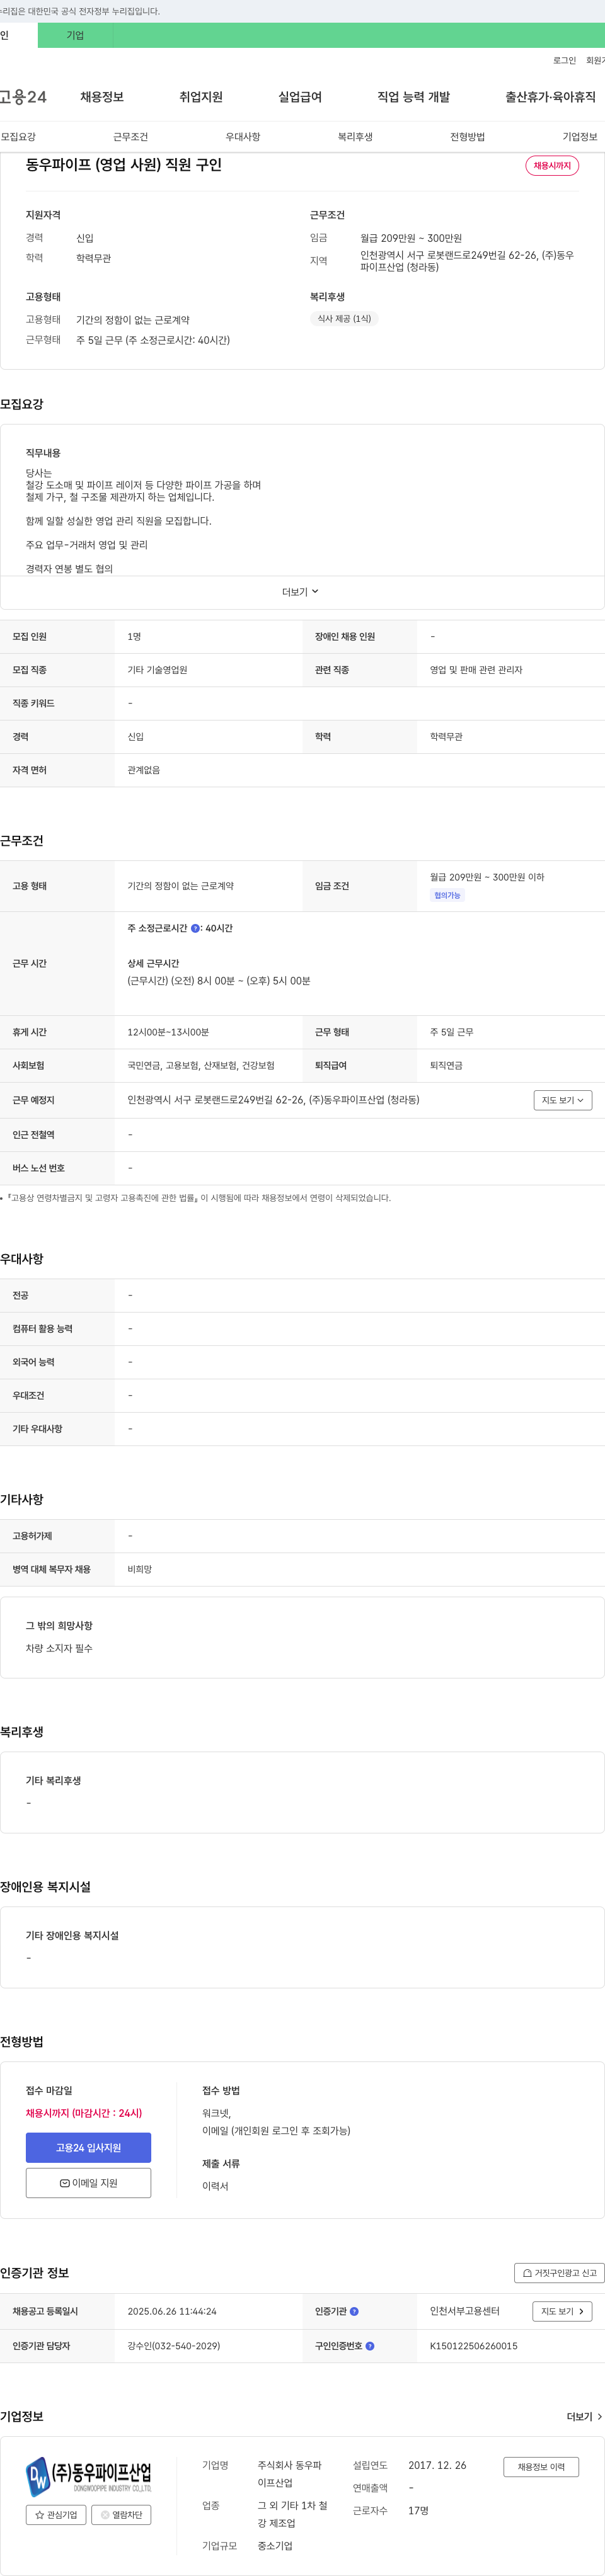Click the 고용24 logo

pos(23,97)
